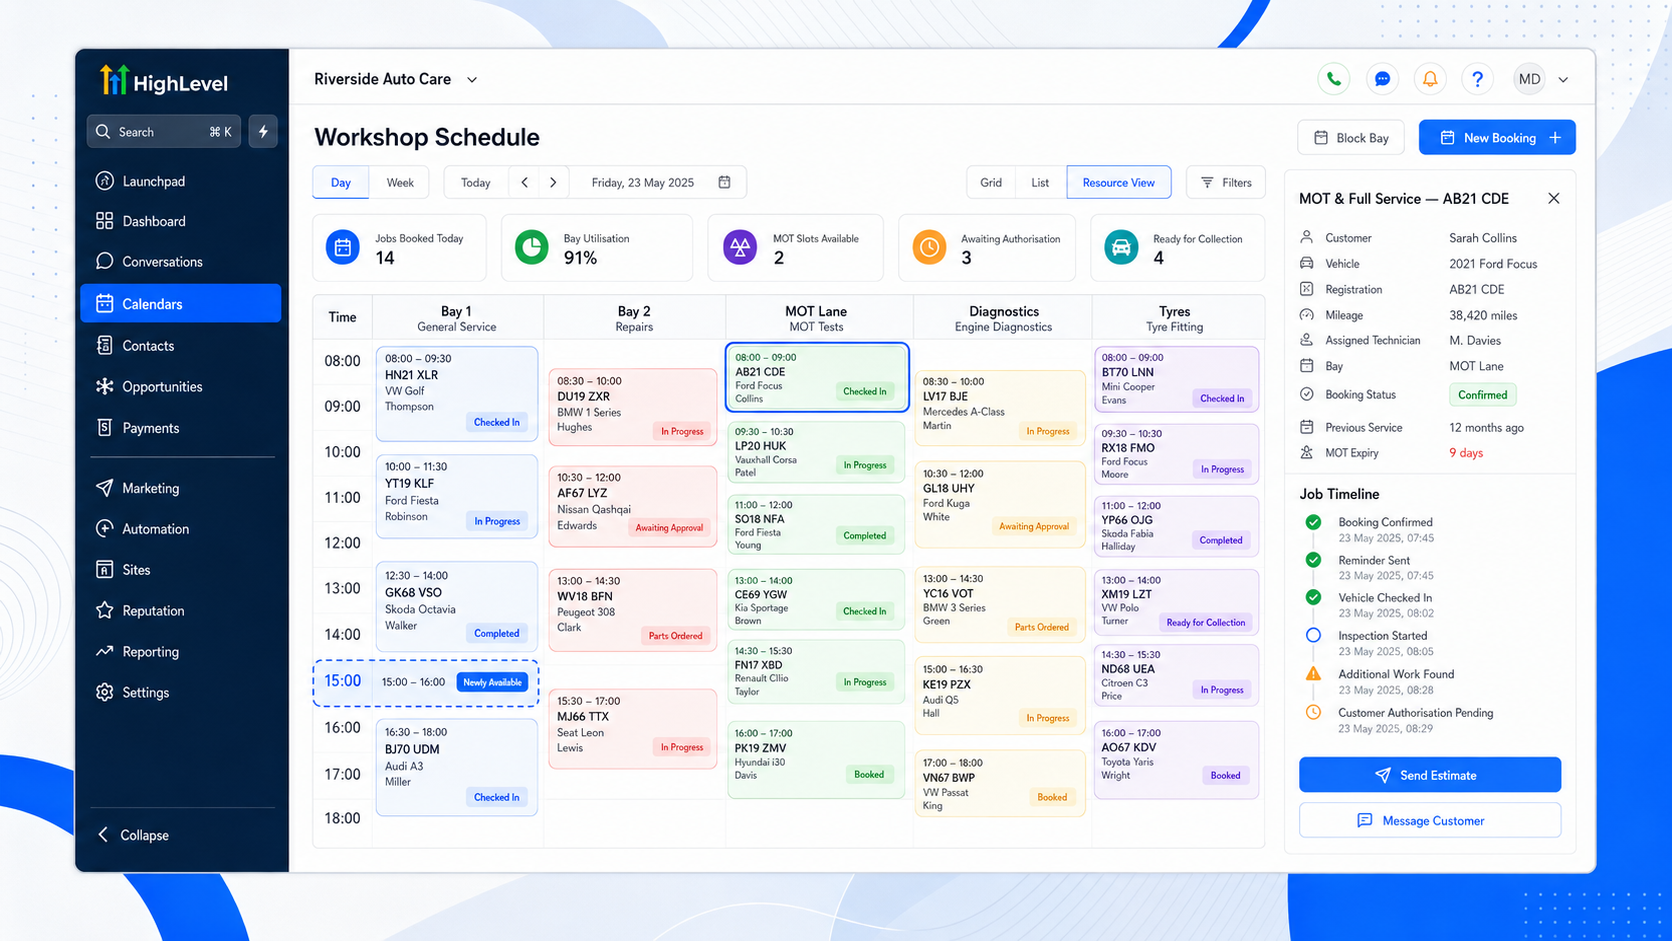The height and width of the screenshot is (941, 1672).
Task: Open the date picker calendar icon
Action: point(725,182)
